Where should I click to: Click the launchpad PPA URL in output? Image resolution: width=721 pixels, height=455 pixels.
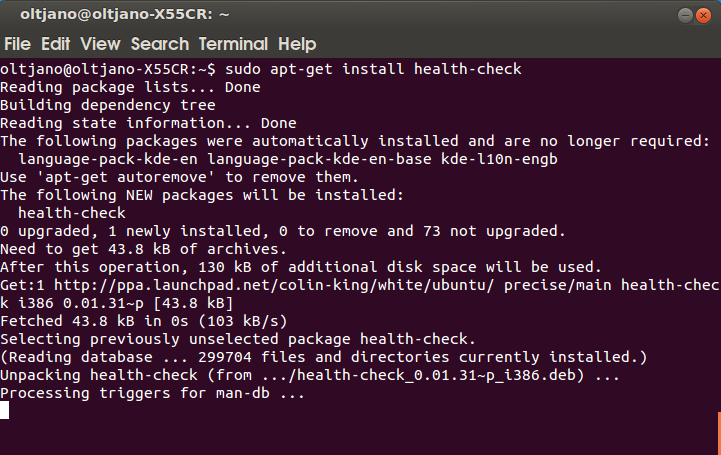coord(274,285)
